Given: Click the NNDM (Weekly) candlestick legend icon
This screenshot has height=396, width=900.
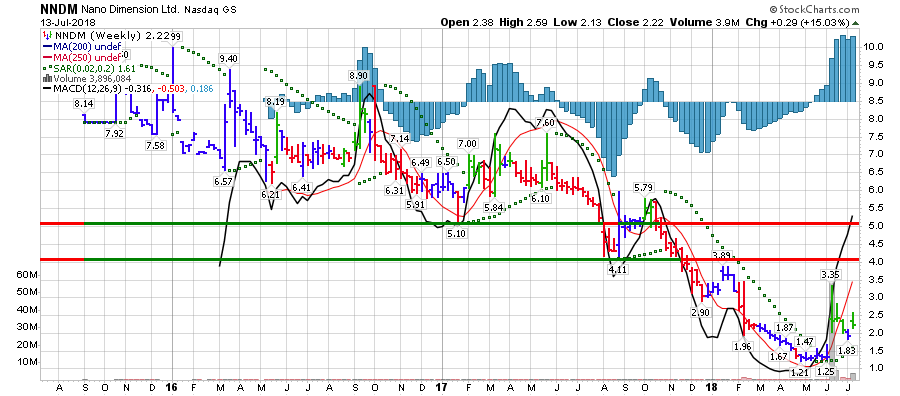Looking at the screenshot, I should point(47,37).
